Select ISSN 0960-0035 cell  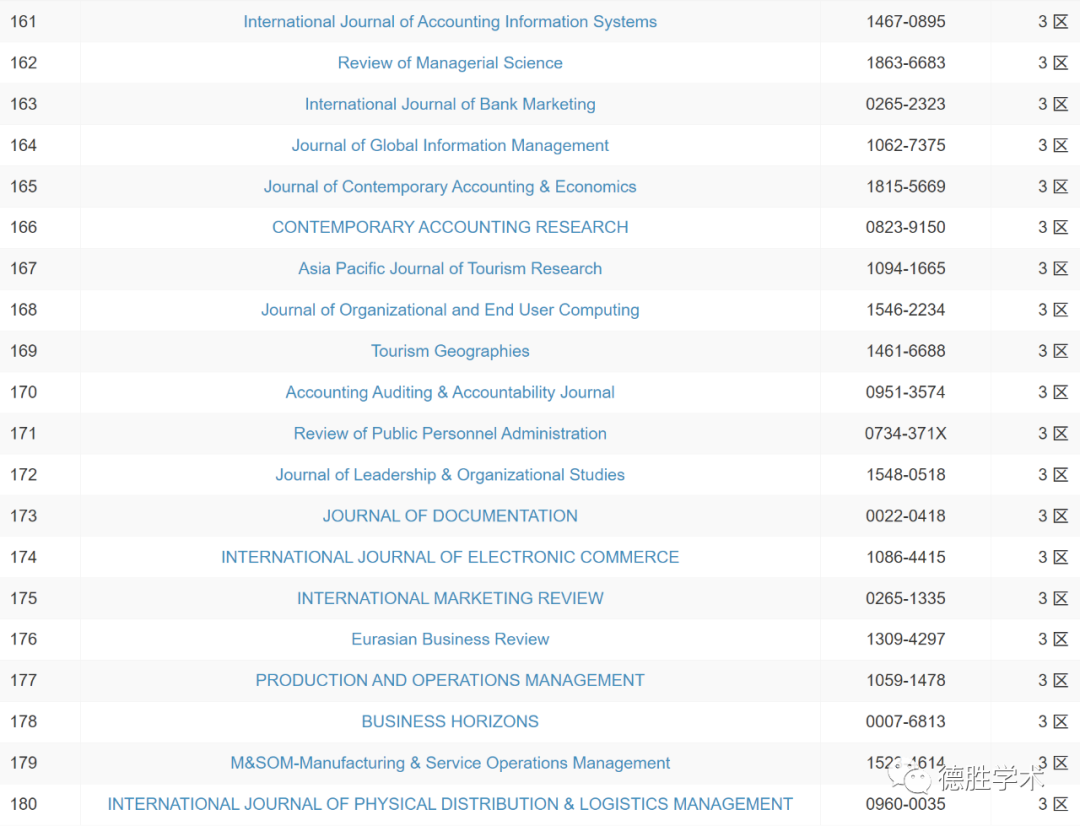point(905,805)
